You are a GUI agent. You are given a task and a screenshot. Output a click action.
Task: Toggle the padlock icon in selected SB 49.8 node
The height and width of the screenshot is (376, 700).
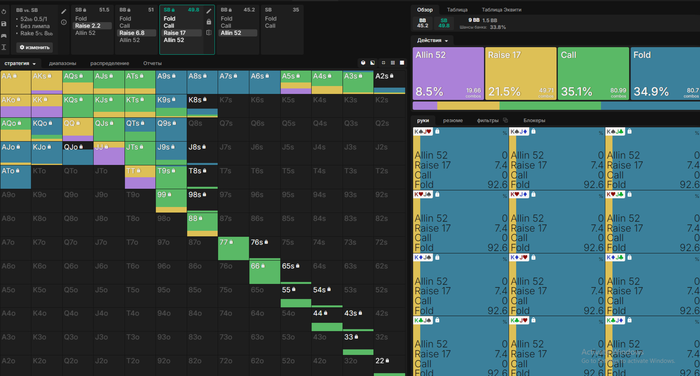[x=208, y=22]
